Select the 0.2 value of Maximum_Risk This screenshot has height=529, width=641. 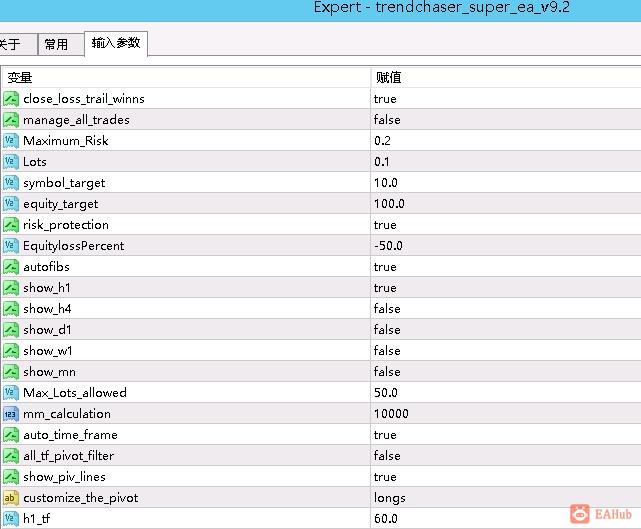pyautogui.click(x=383, y=141)
